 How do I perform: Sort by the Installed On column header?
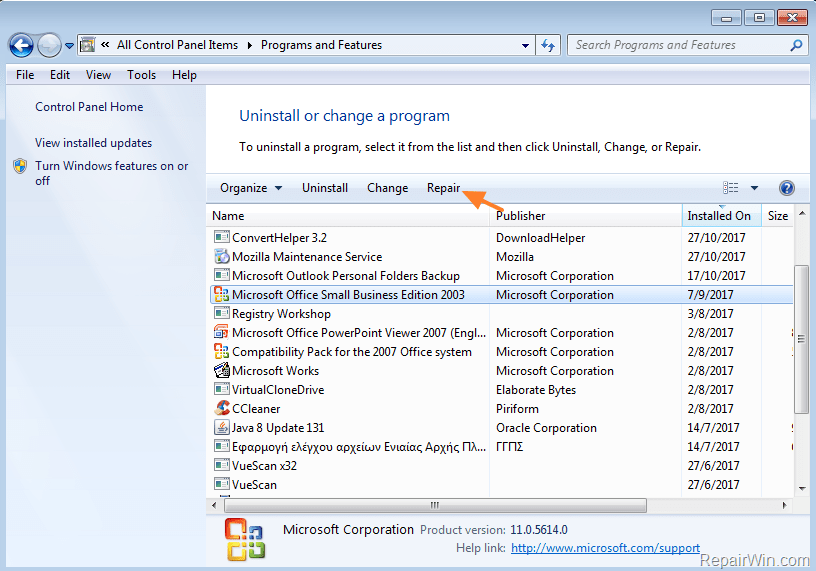[x=722, y=215]
